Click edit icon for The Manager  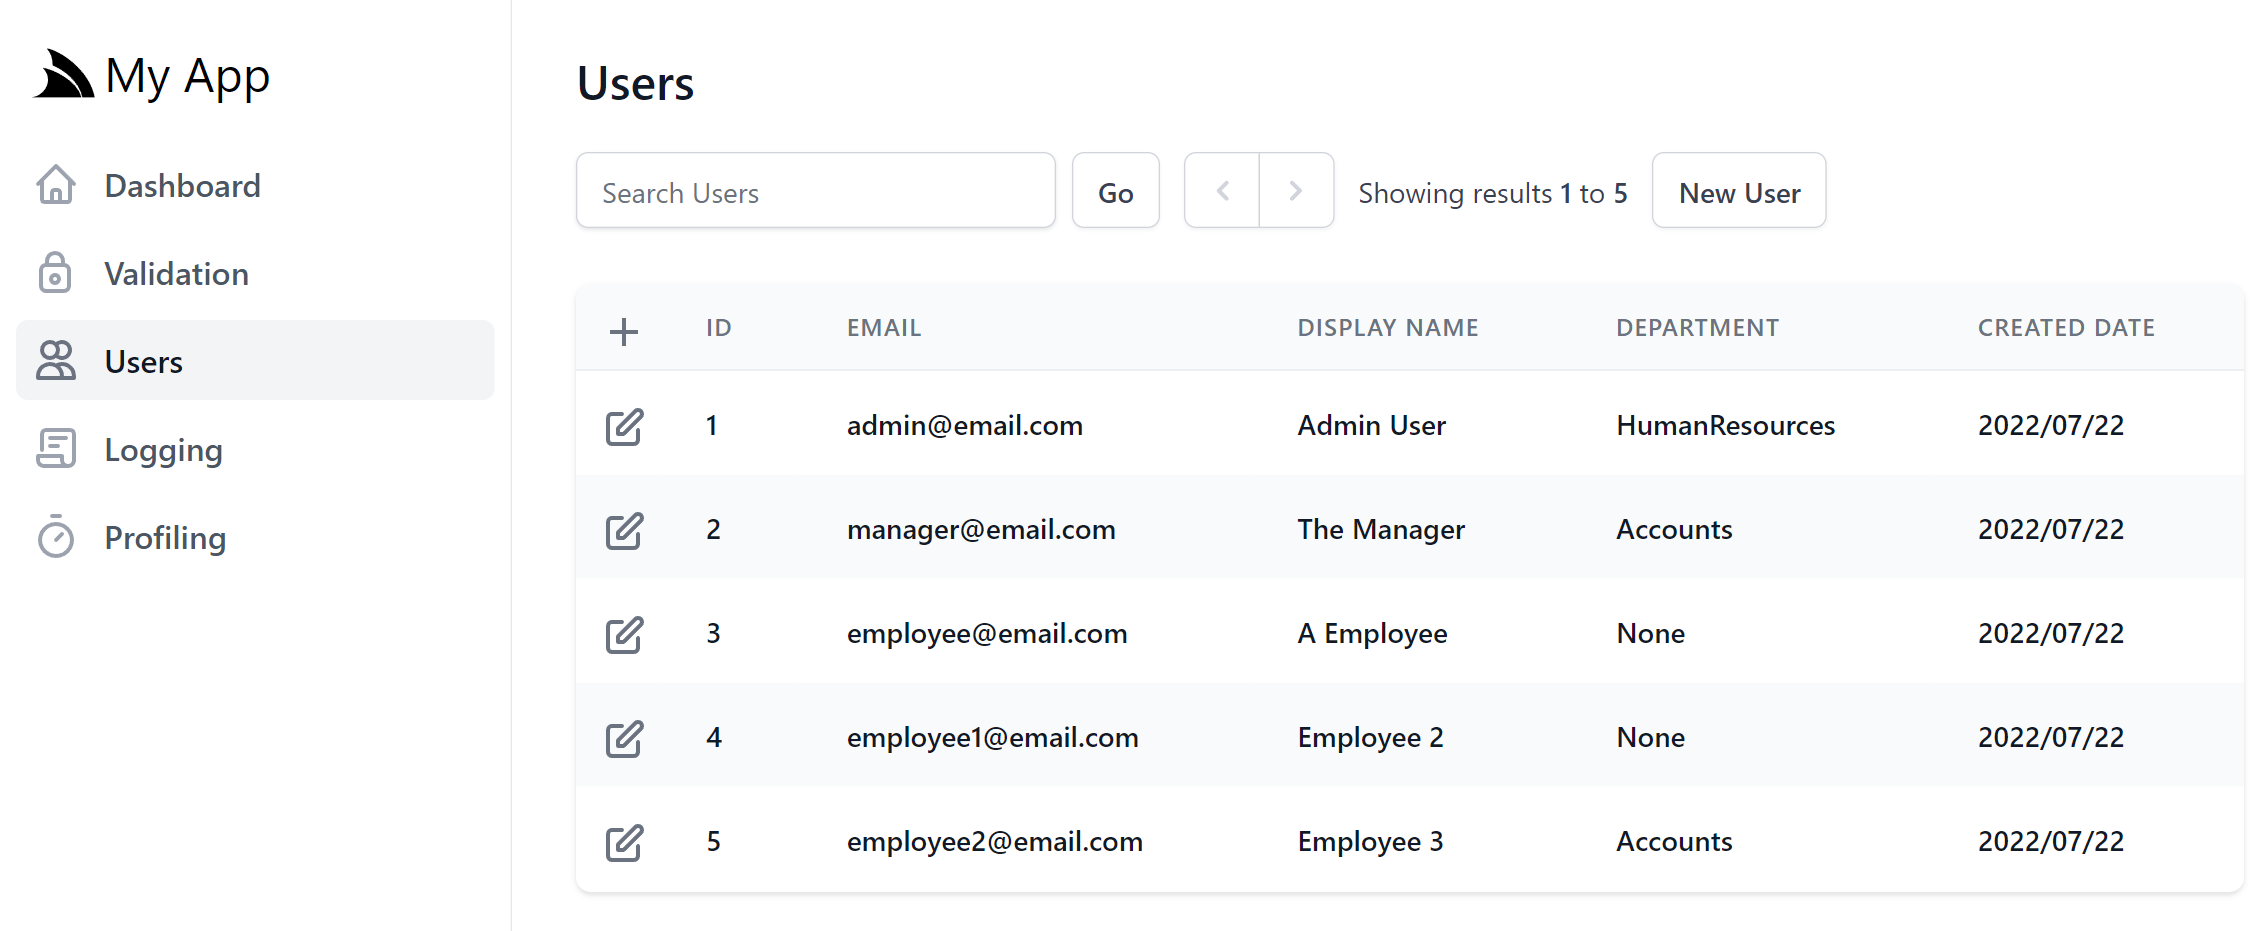click(x=624, y=531)
